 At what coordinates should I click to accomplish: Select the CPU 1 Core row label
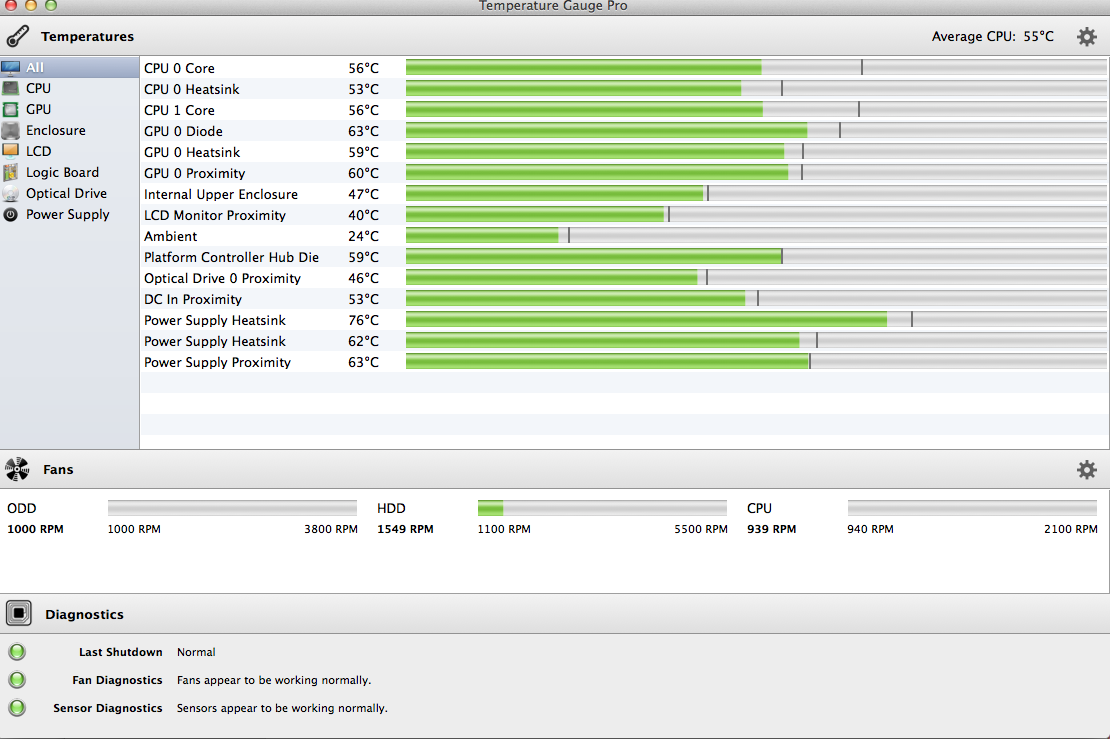point(179,110)
